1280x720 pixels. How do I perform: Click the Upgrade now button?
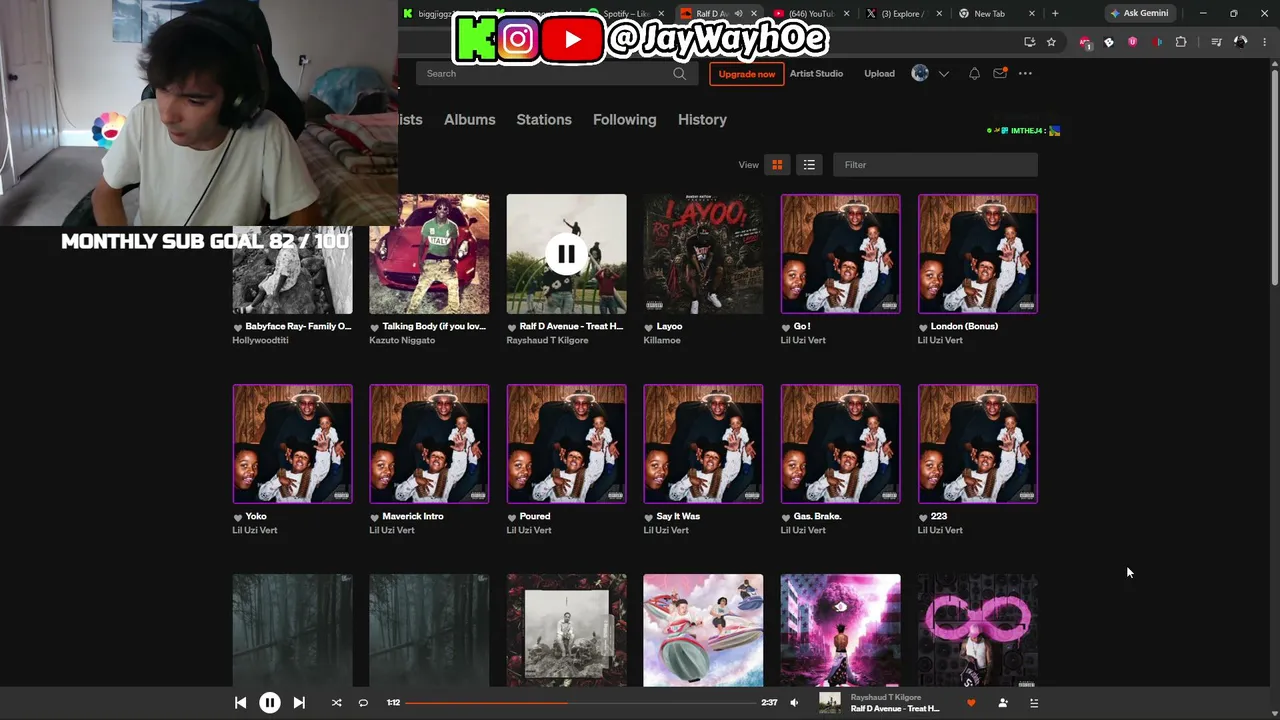coord(746,74)
